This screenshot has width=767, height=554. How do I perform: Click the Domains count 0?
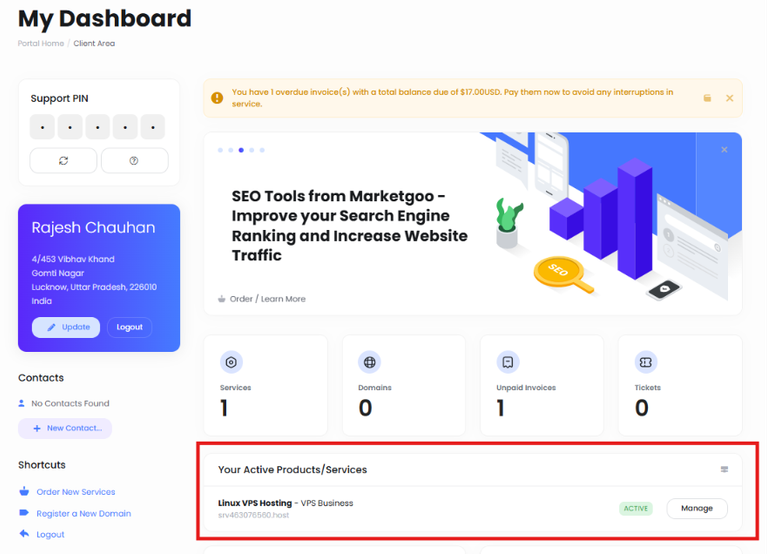[365, 408]
